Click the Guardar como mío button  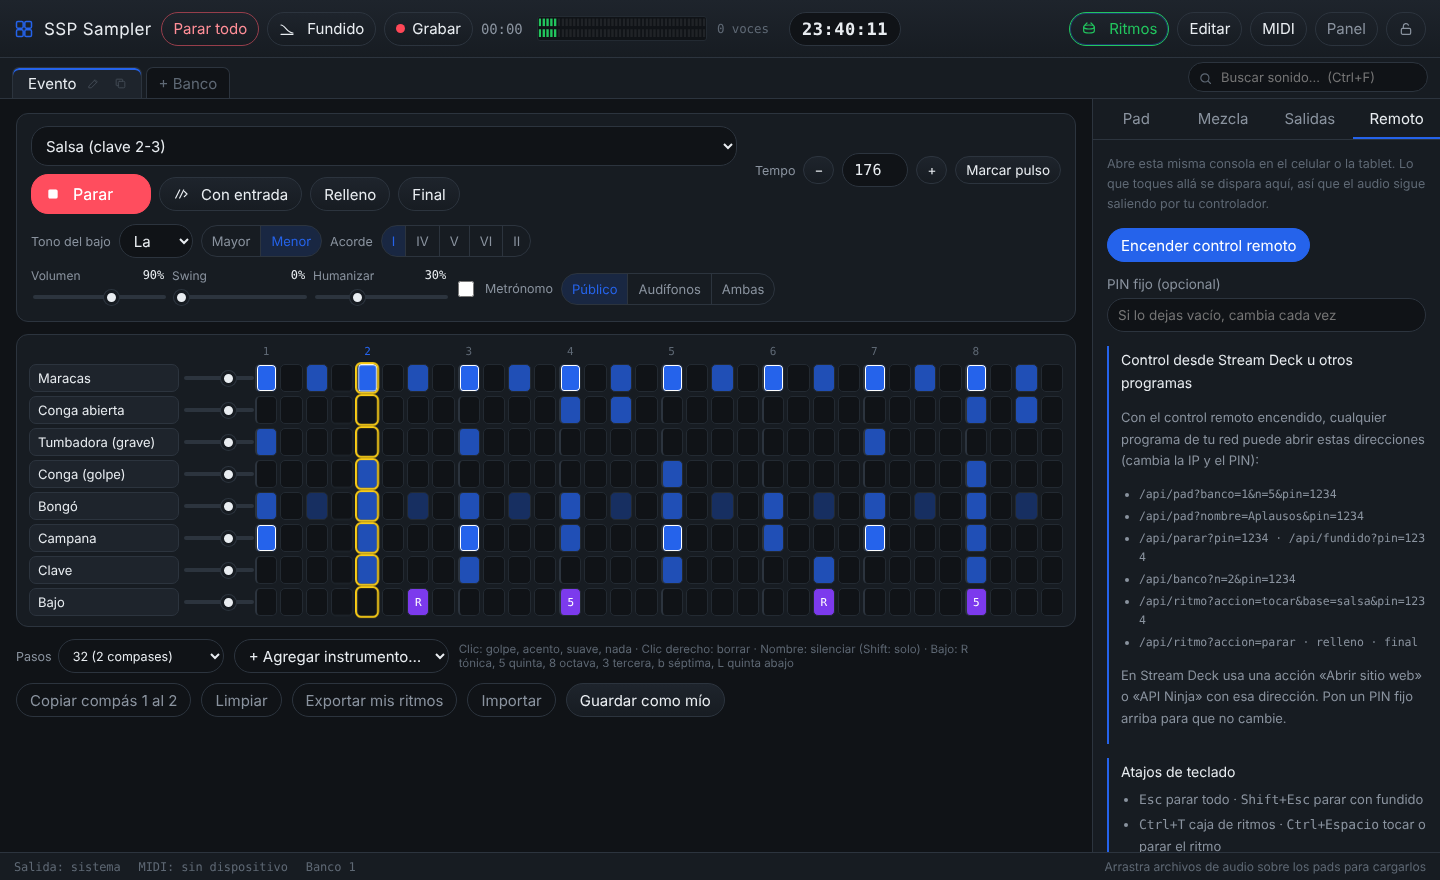(x=645, y=700)
